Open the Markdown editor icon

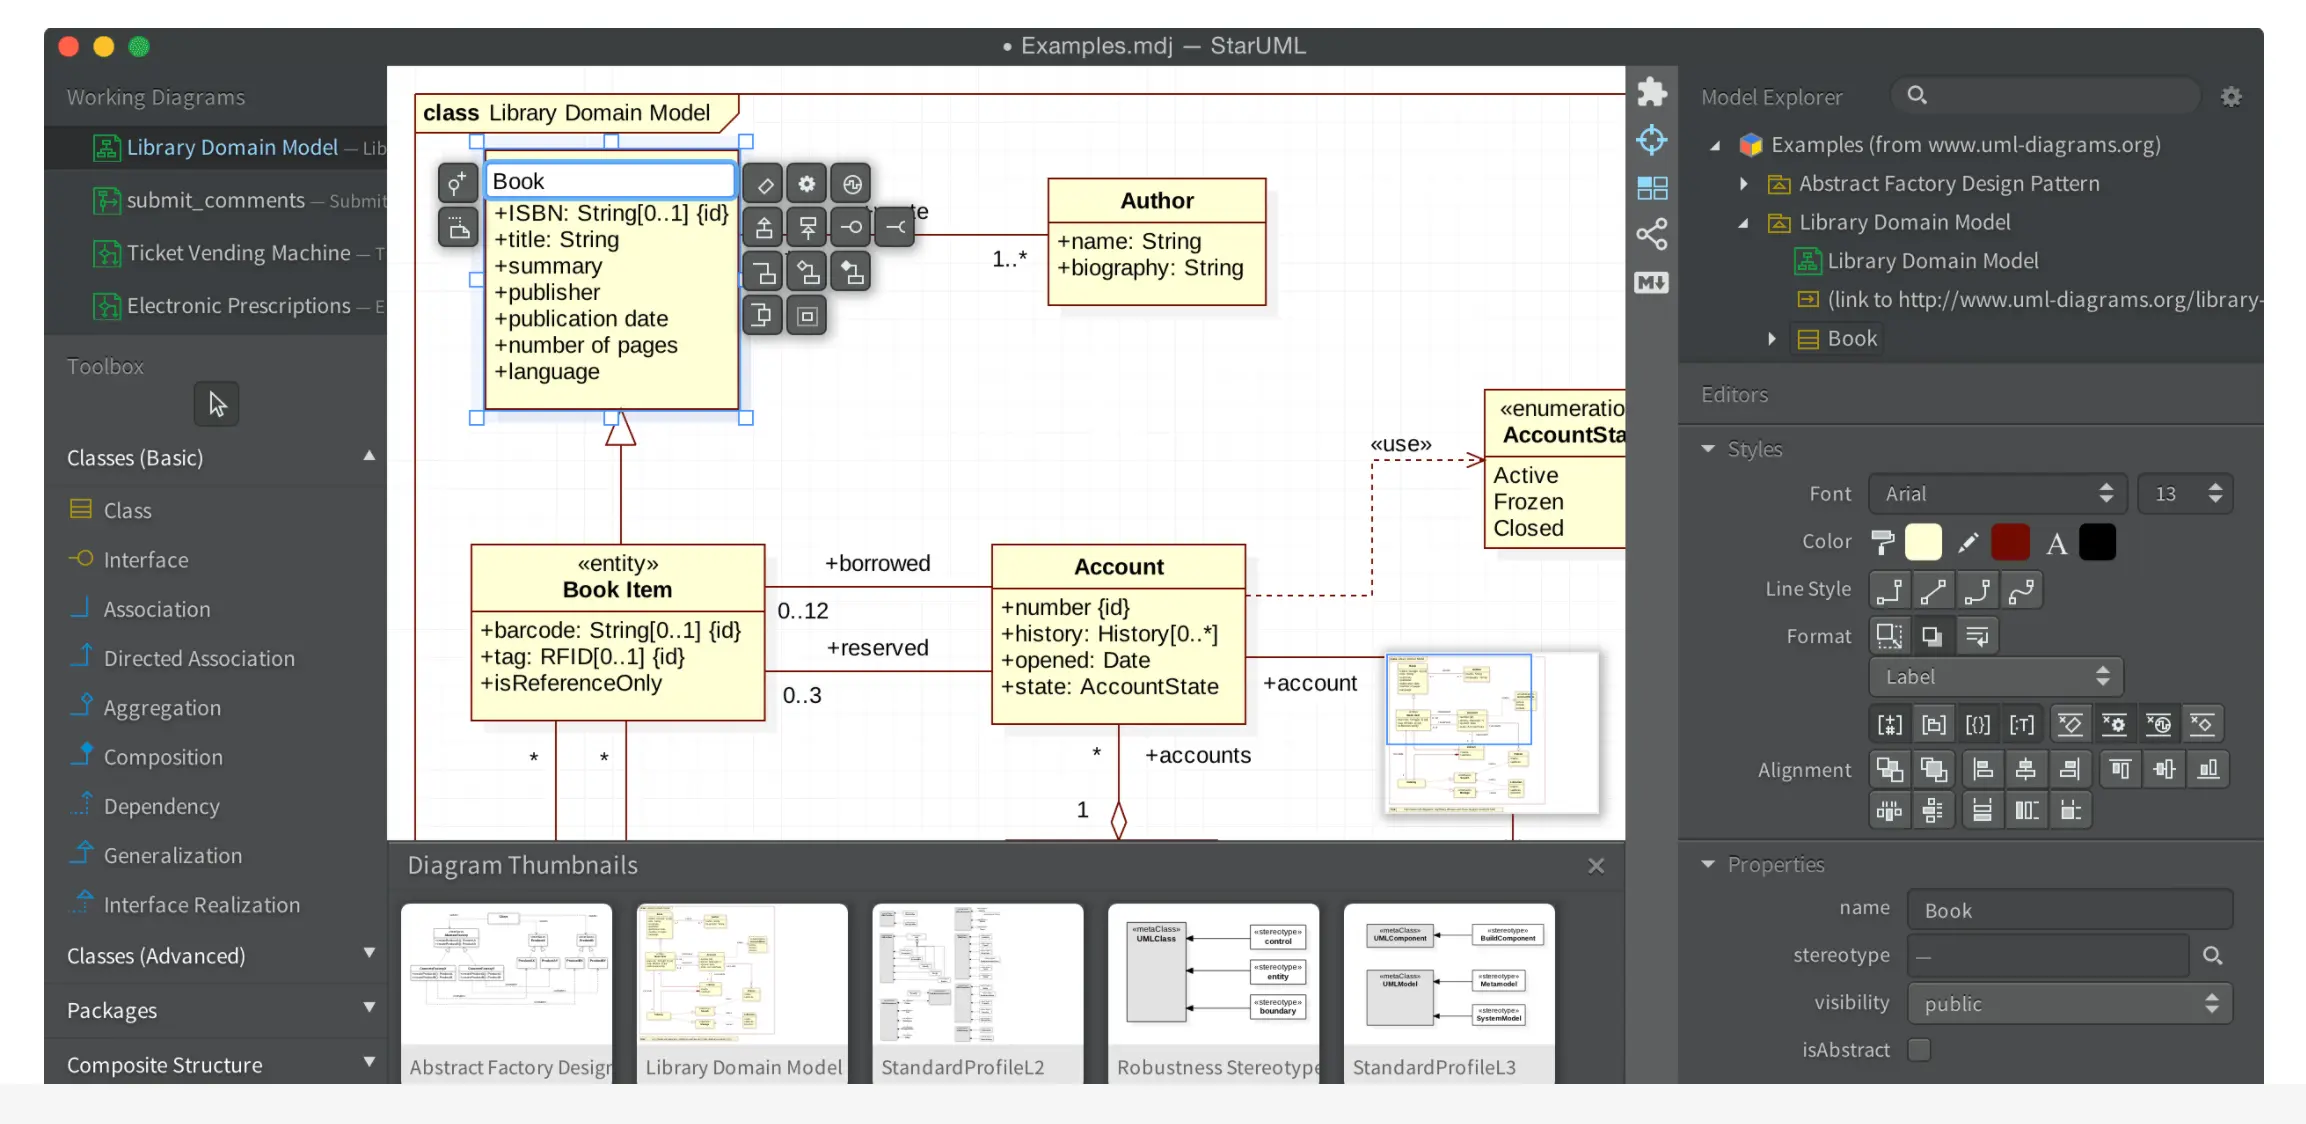tap(1651, 283)
